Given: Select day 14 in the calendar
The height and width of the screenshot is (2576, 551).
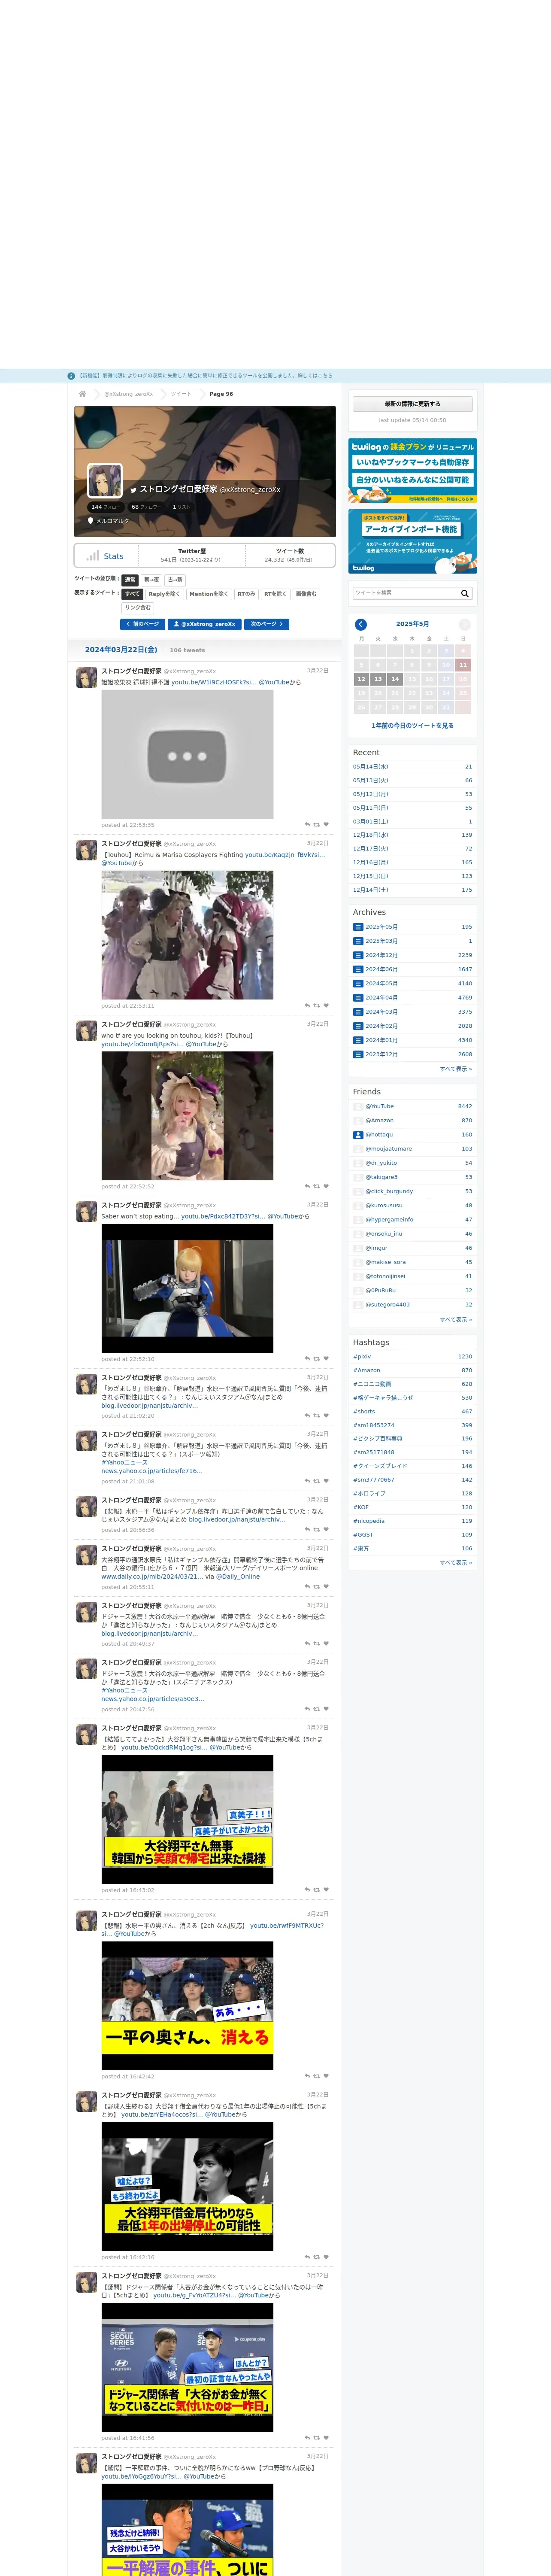Looking at the screenshot, I should pos(395,679).
